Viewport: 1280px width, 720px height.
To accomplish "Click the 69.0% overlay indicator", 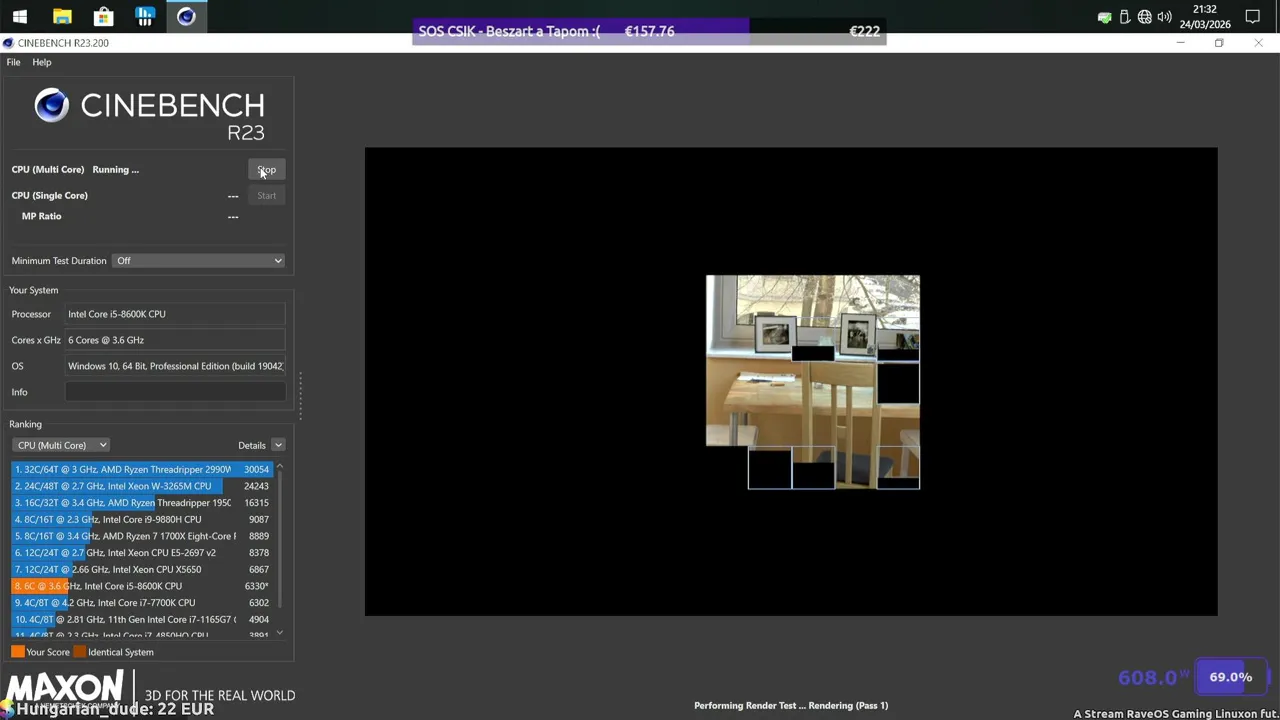I will click(1230, 677).
